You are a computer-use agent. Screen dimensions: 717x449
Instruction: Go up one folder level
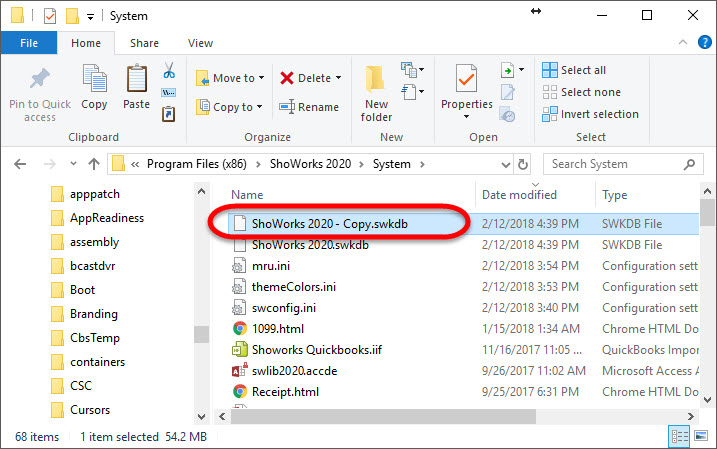click(94, 164)
